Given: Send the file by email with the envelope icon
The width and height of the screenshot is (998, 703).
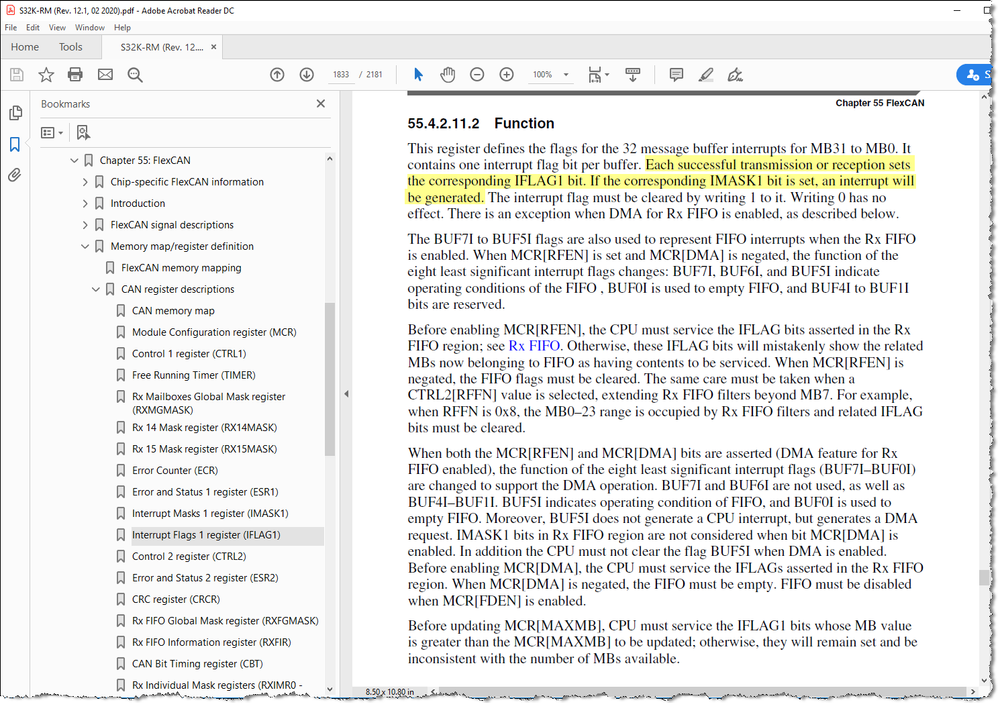Looking at the screenshot, I should point(105,74).
